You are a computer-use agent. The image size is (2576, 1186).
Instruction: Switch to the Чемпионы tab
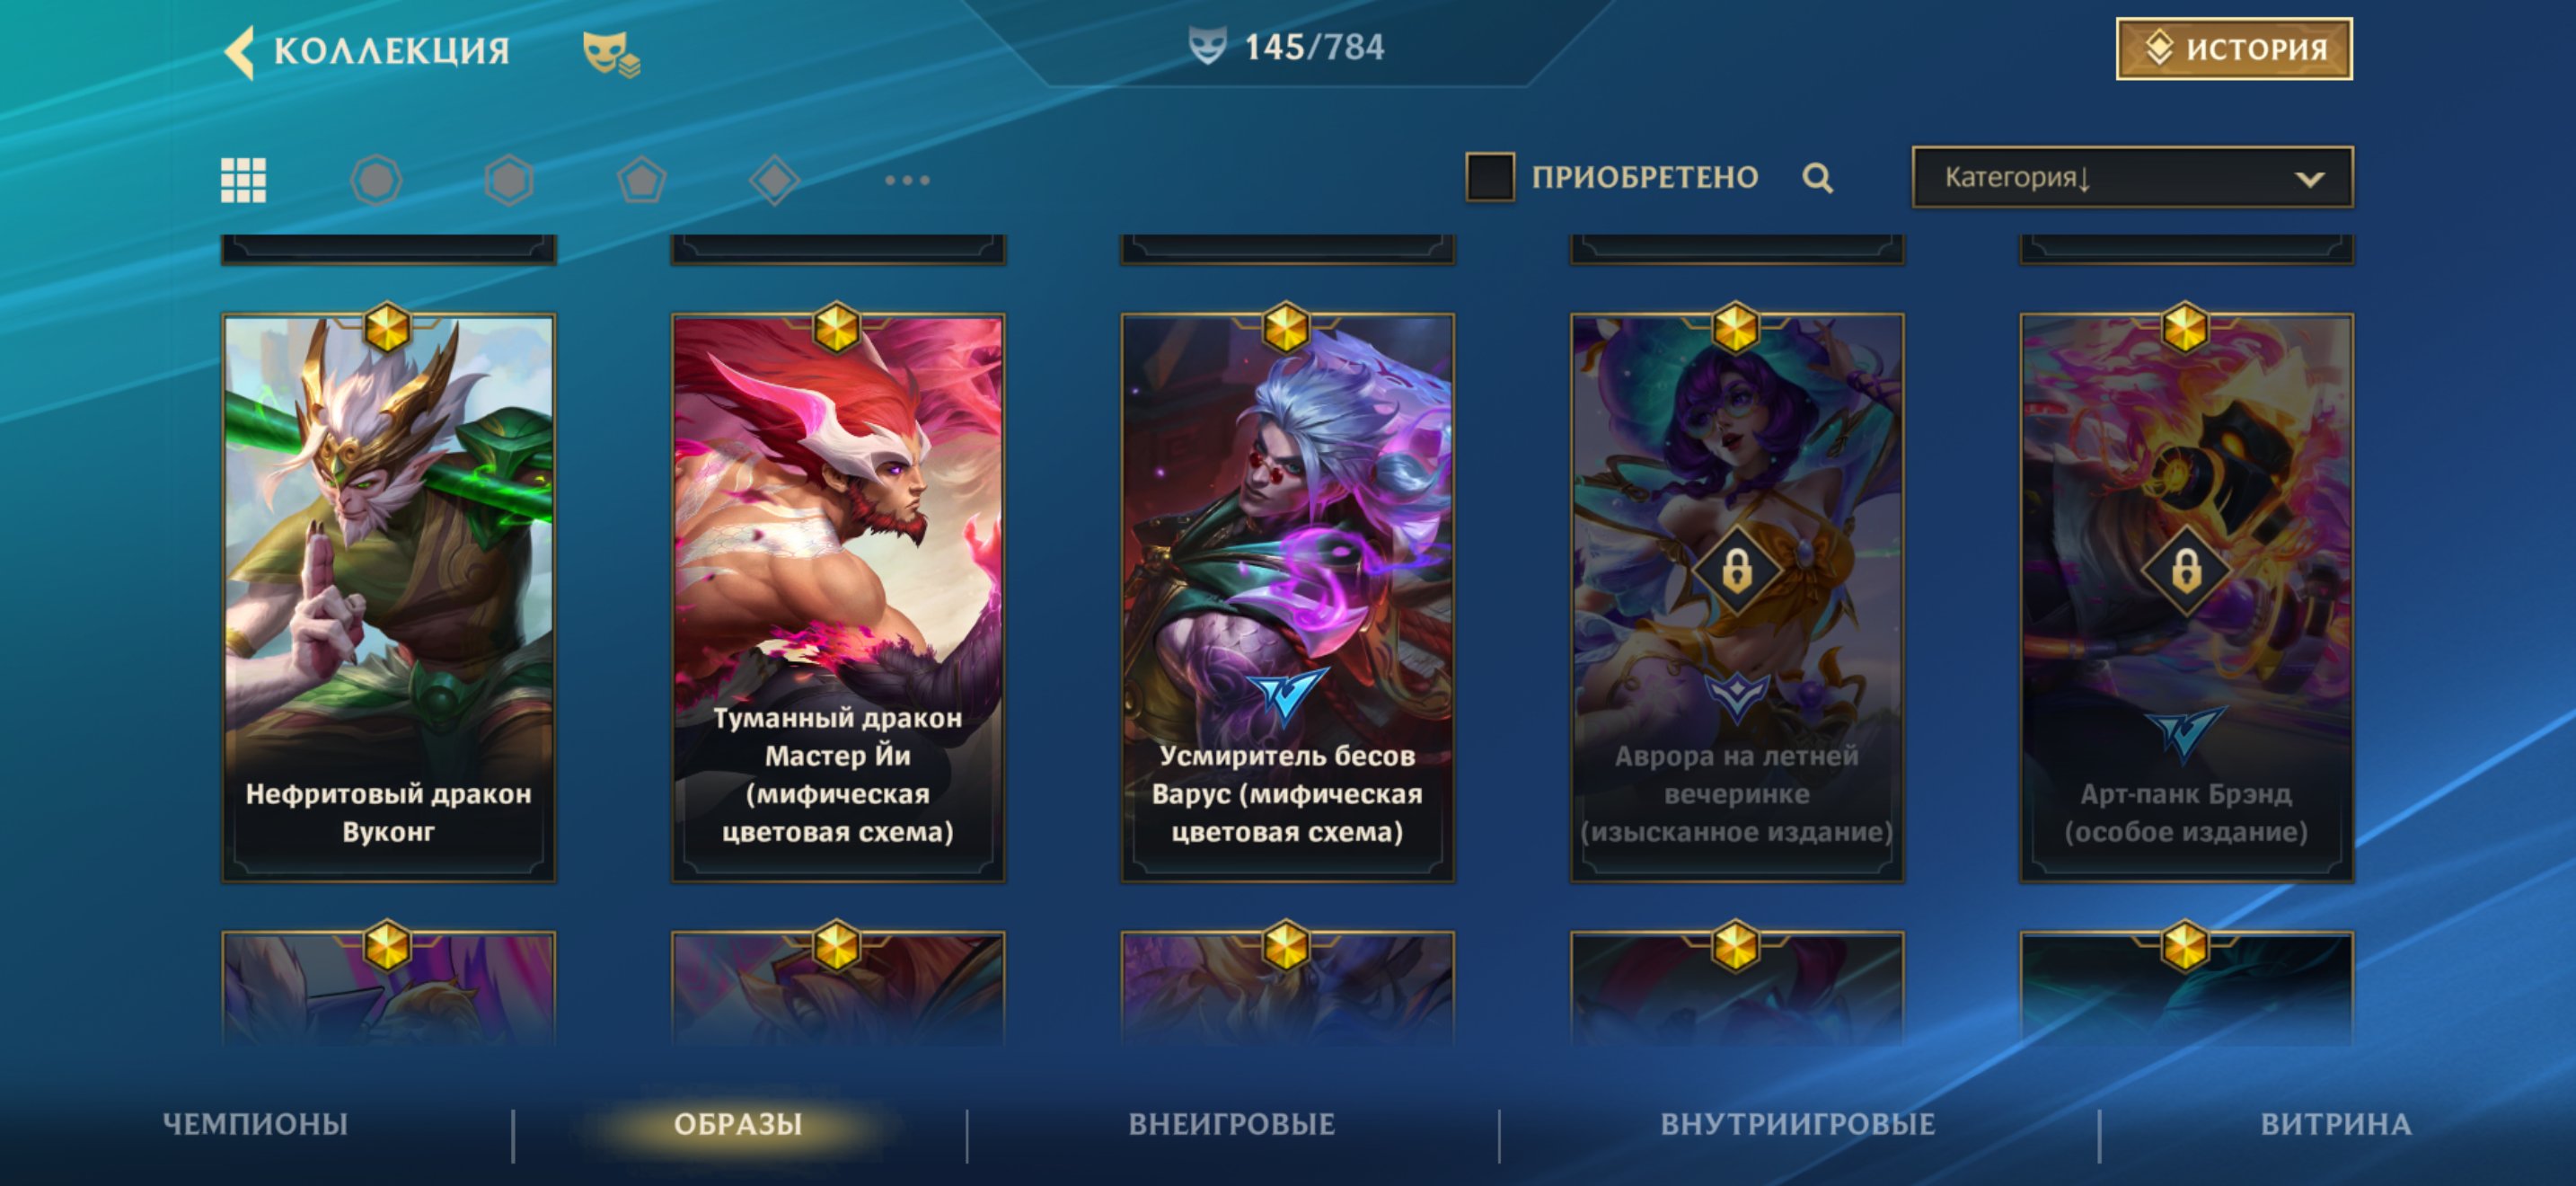pyautogui.click(x=256, y=1124)
